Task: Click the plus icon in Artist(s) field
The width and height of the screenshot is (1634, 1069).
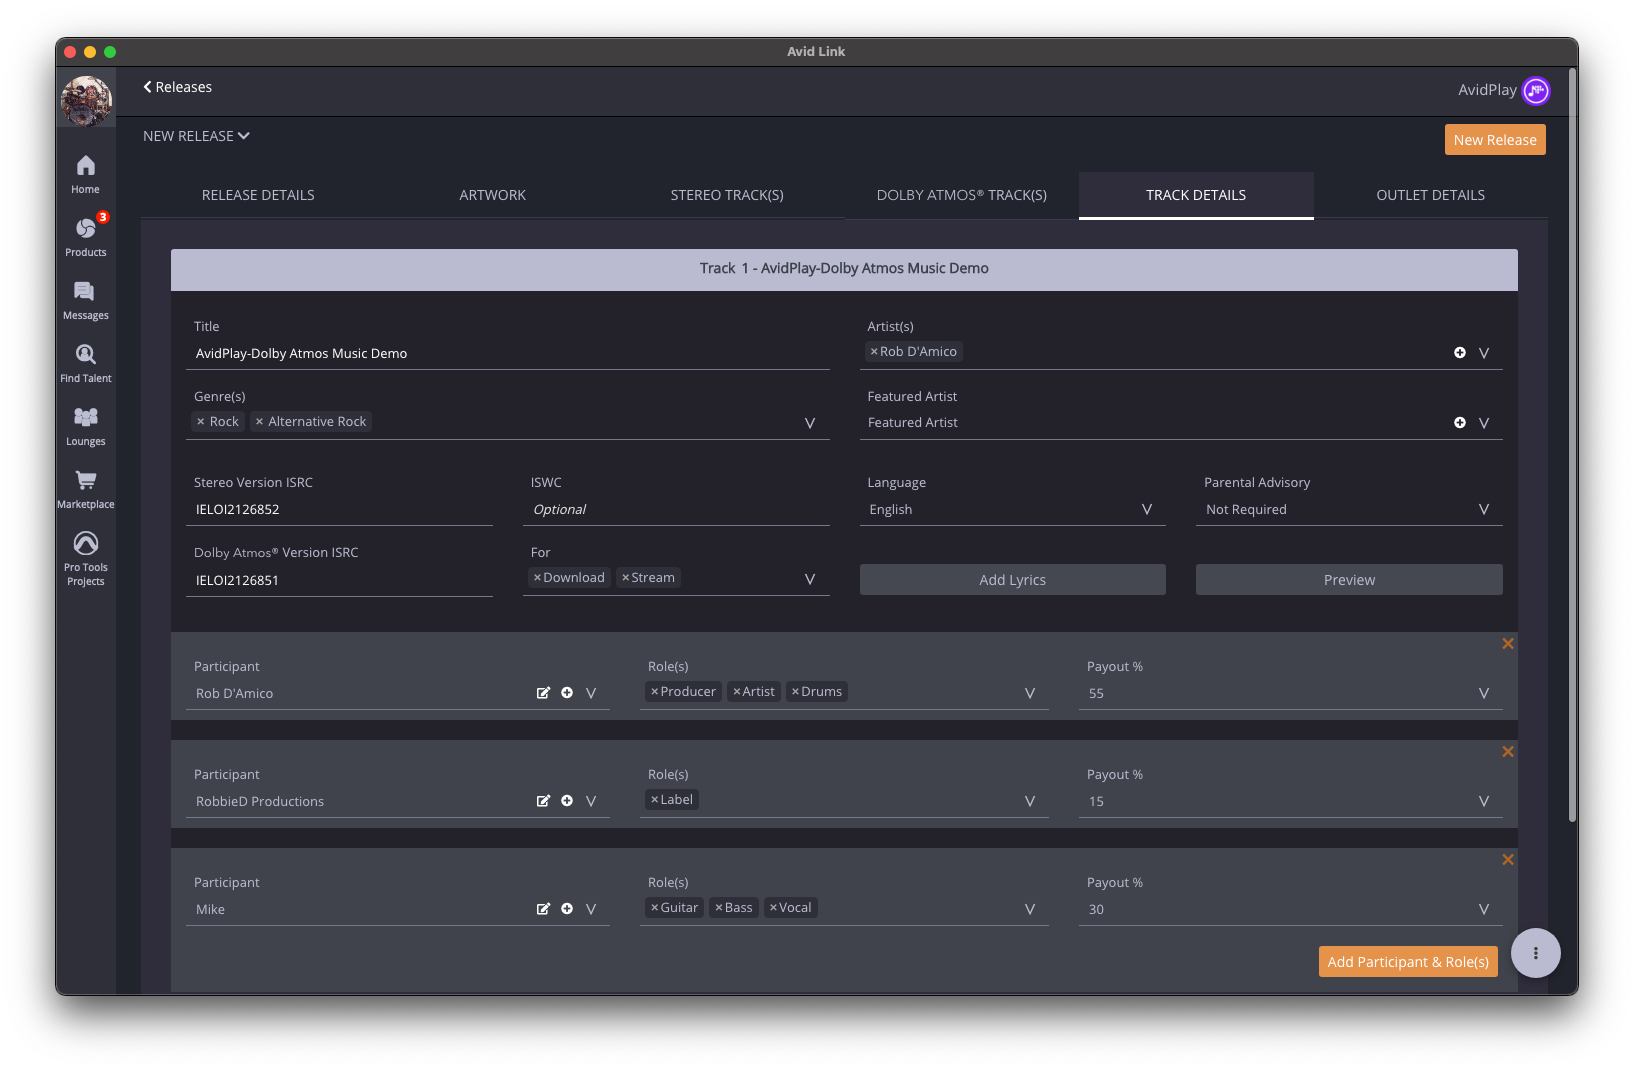Action: [1460, 353]
